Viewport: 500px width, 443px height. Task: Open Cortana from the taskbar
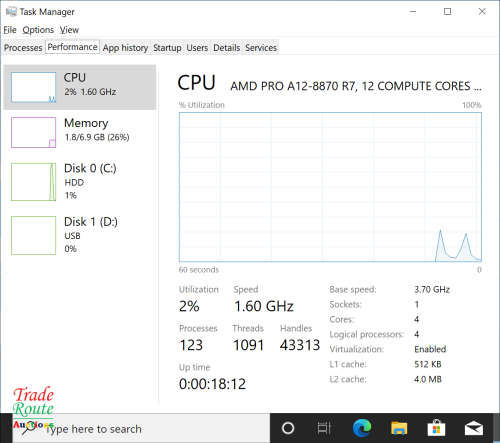pos(288,428)
